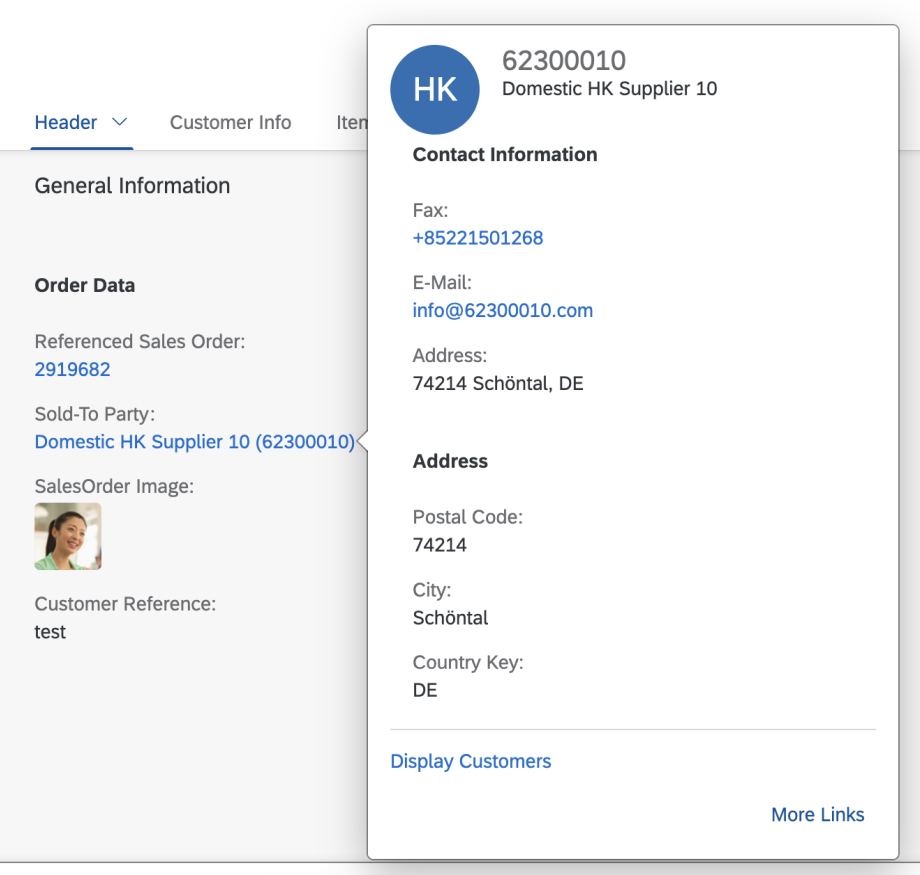Screen dimensions: 920x875
Task: Open the SalesOrder Image thumbnail
Action: [x=68, y=536]
